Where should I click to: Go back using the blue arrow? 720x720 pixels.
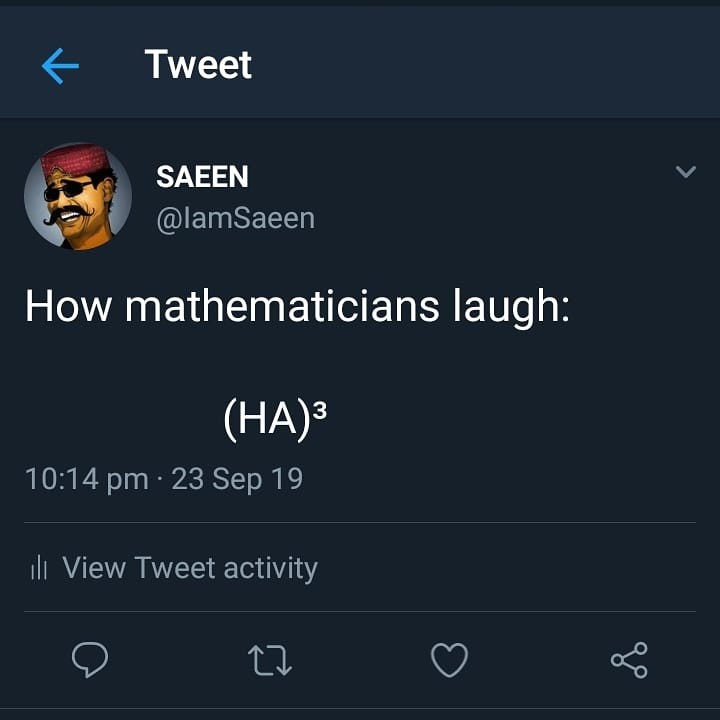click(60, 66)
